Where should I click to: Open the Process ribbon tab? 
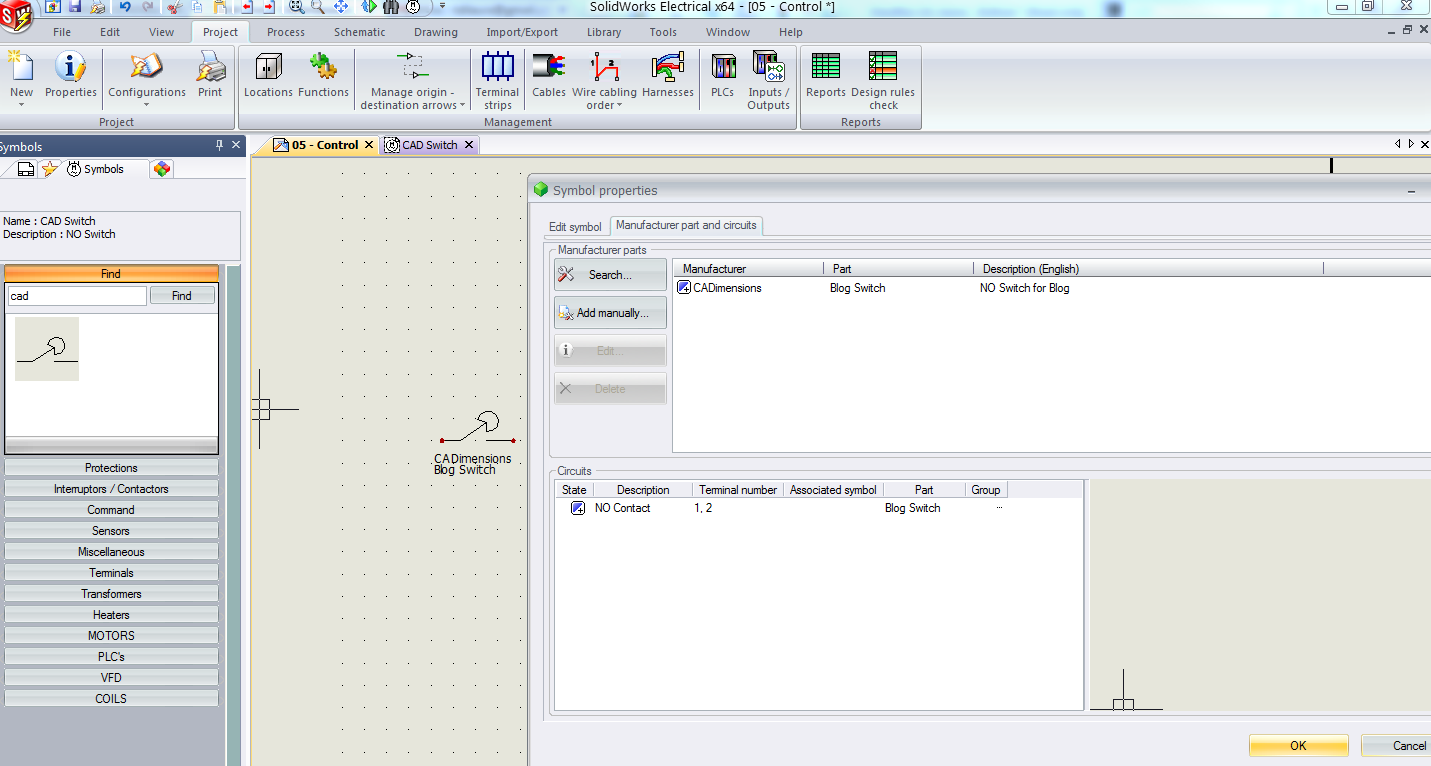[286, 32]
